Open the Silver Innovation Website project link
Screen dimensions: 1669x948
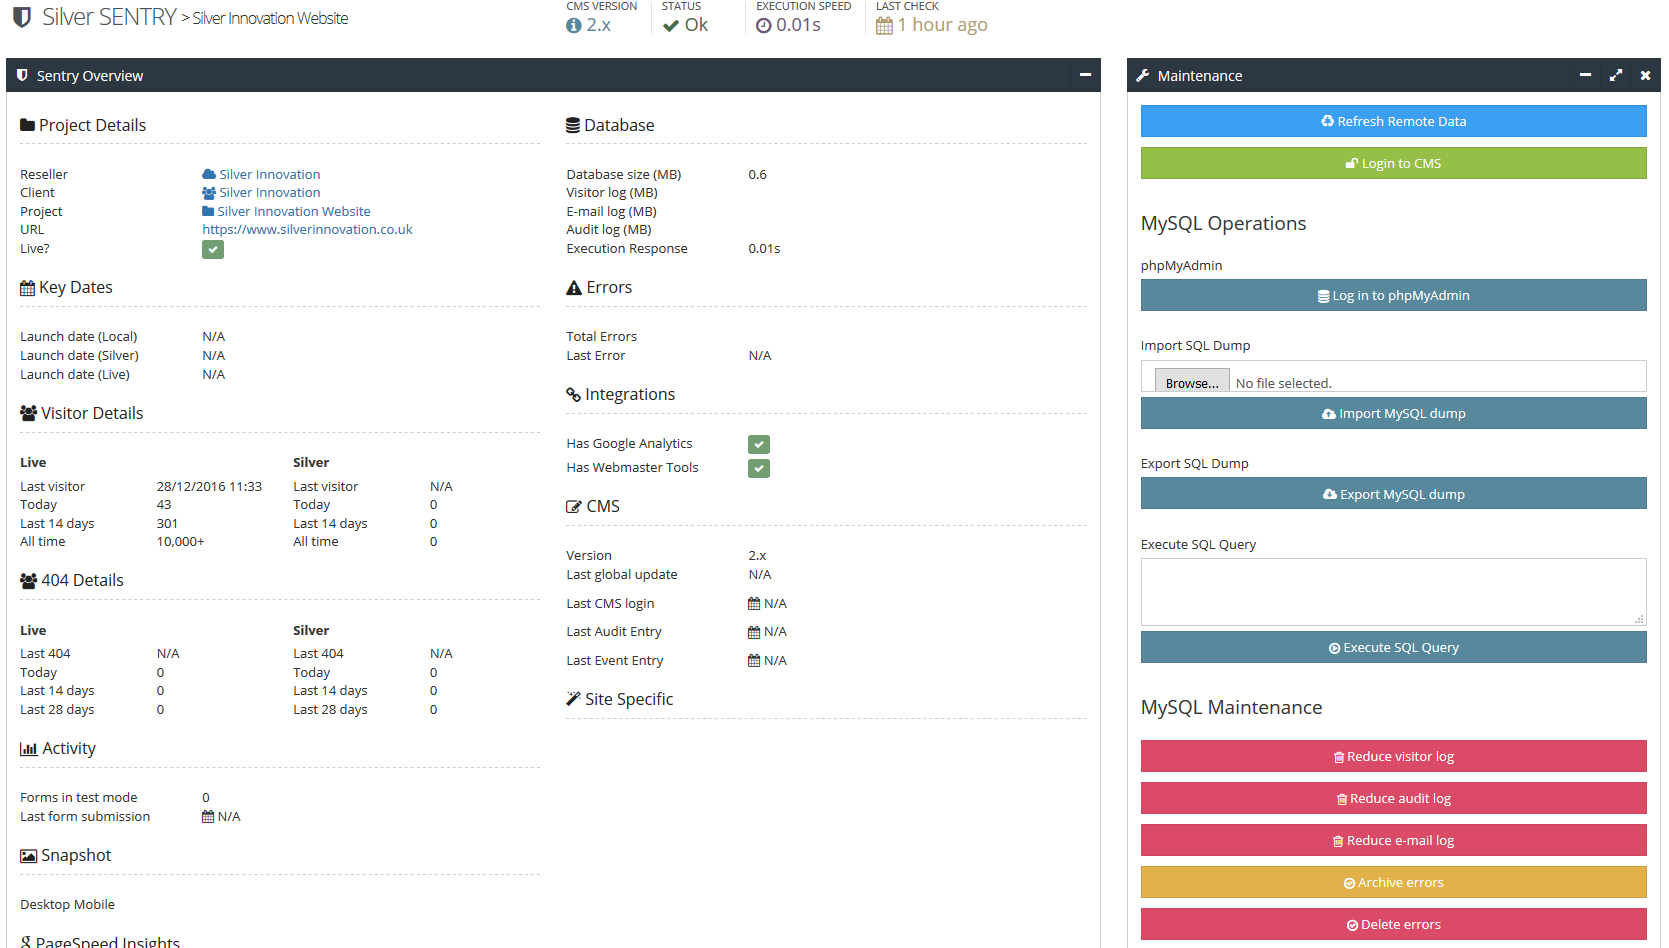[294, 212]
